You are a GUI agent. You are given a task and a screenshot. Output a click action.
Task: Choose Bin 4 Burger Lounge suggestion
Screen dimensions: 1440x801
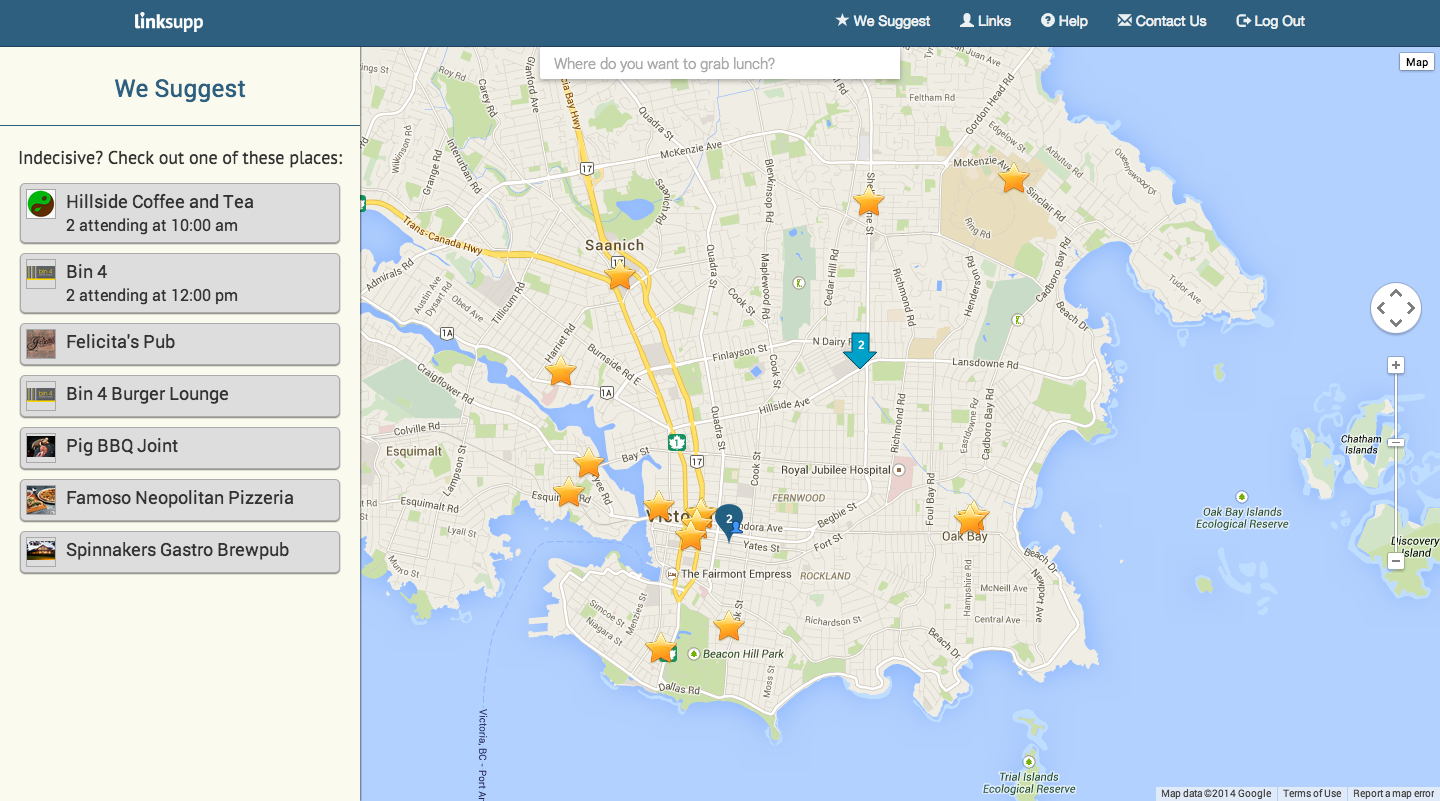180,396
